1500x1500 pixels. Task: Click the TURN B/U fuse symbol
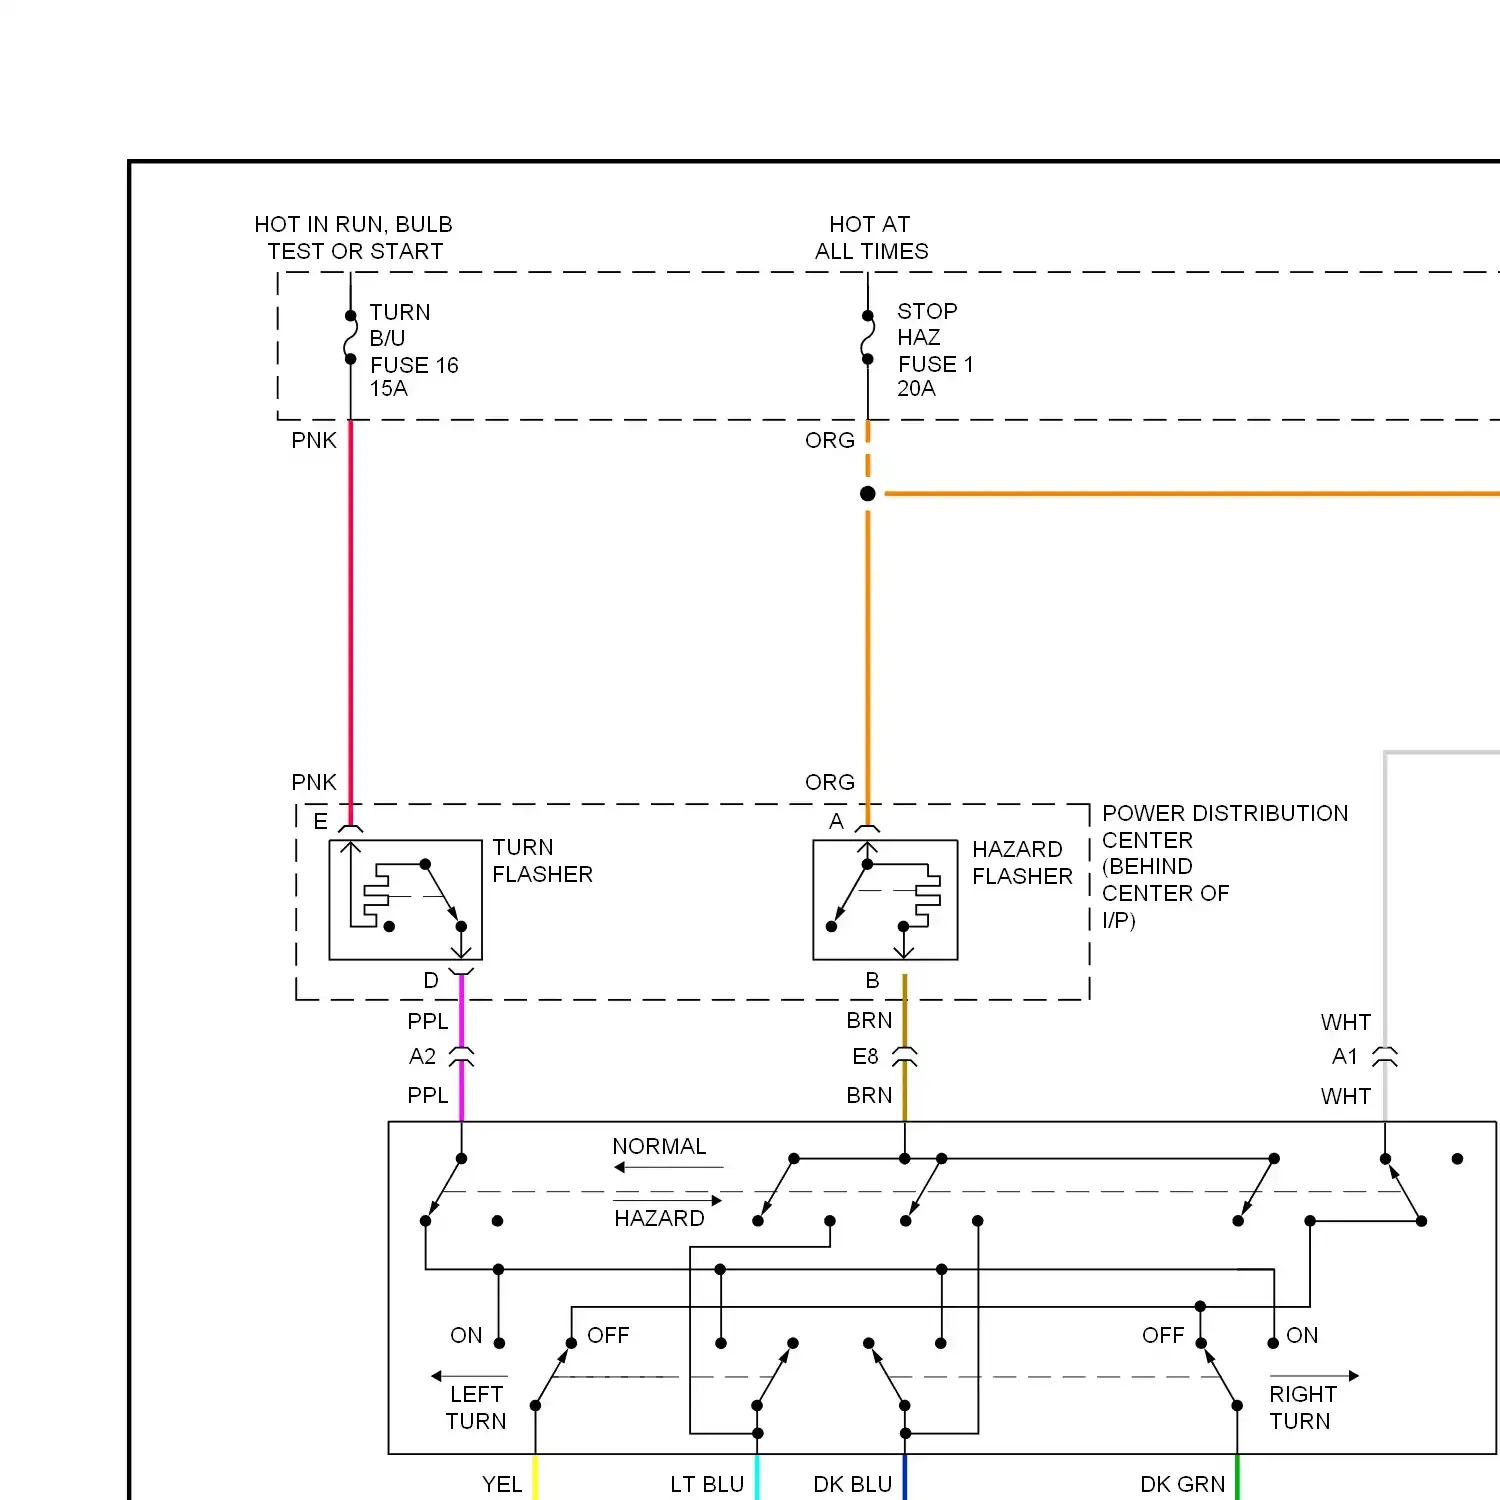coord(351,337)
